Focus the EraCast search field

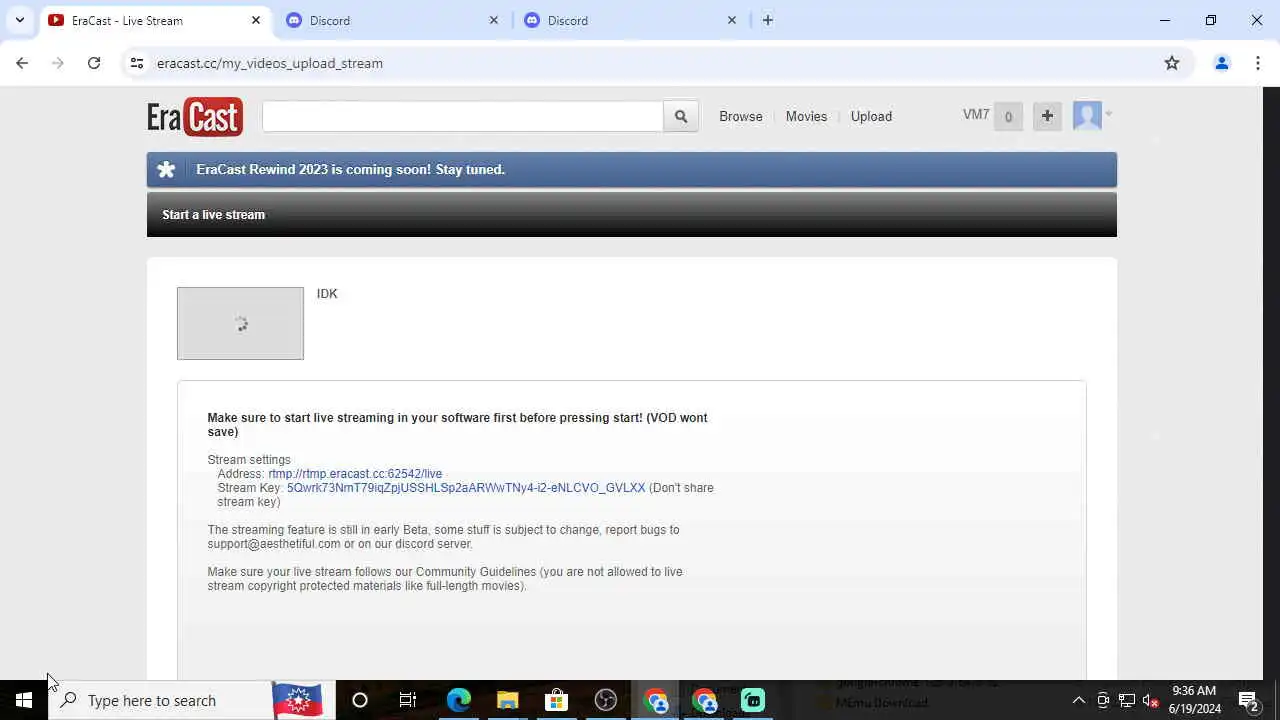tap(463, 116)
